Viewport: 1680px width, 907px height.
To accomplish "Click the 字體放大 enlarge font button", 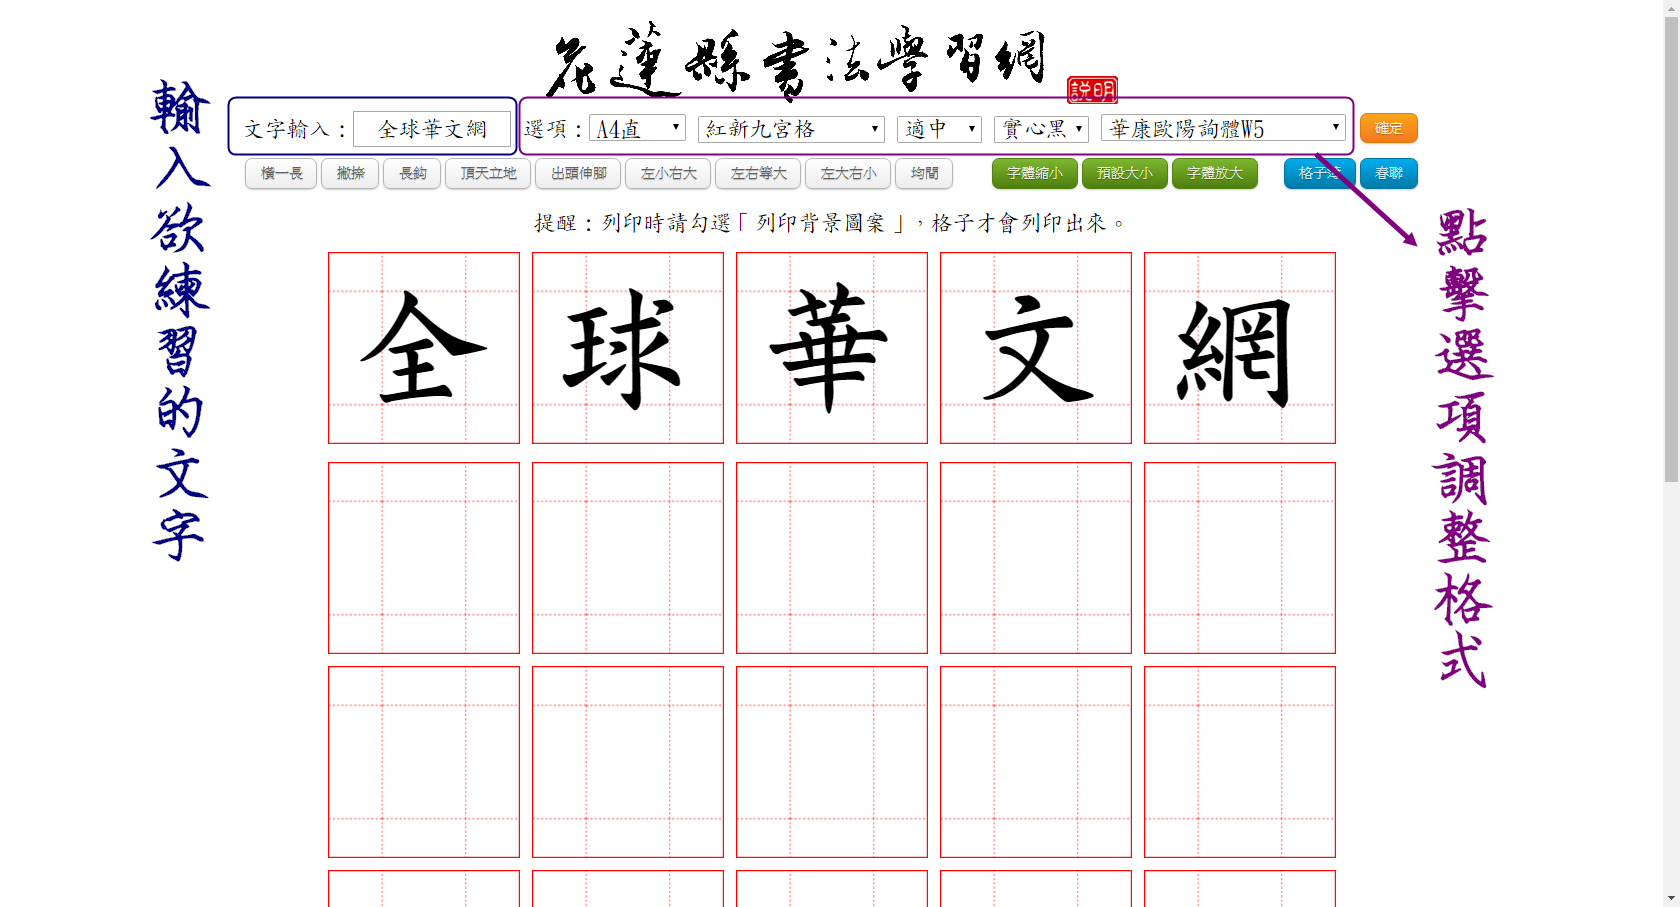I will click(1214, 173).
